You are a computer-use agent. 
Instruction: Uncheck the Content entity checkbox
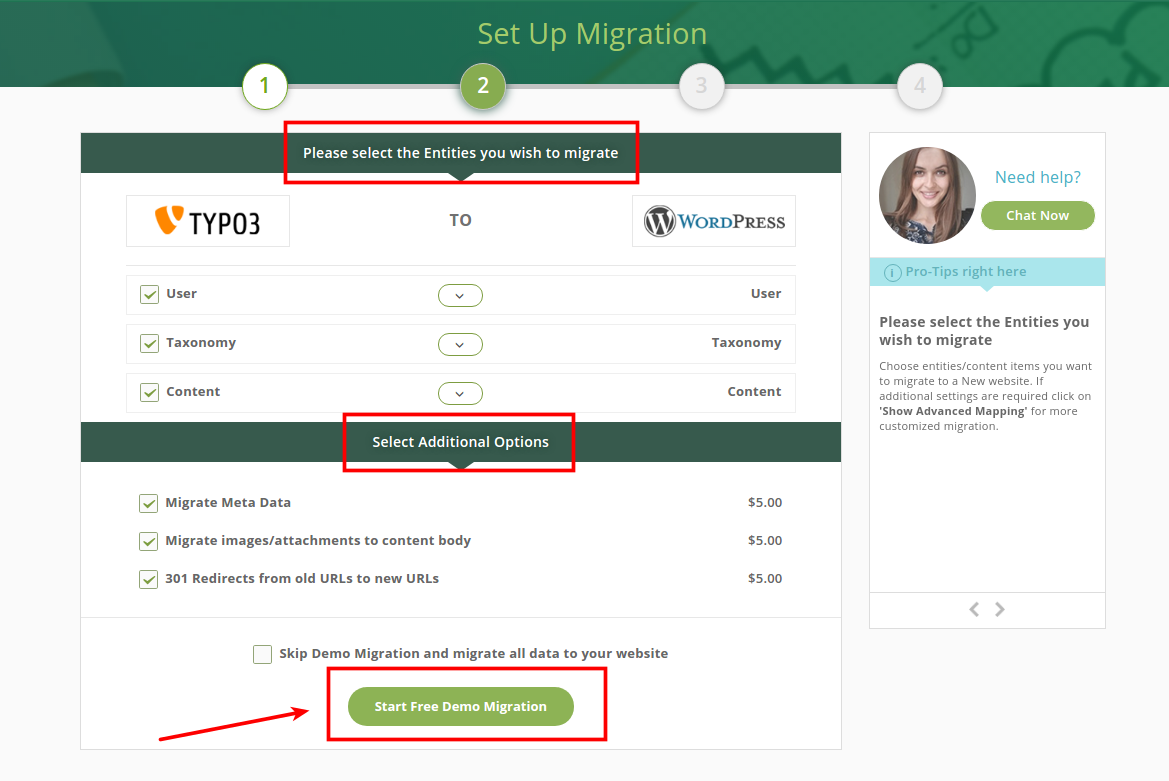point(149,393)
